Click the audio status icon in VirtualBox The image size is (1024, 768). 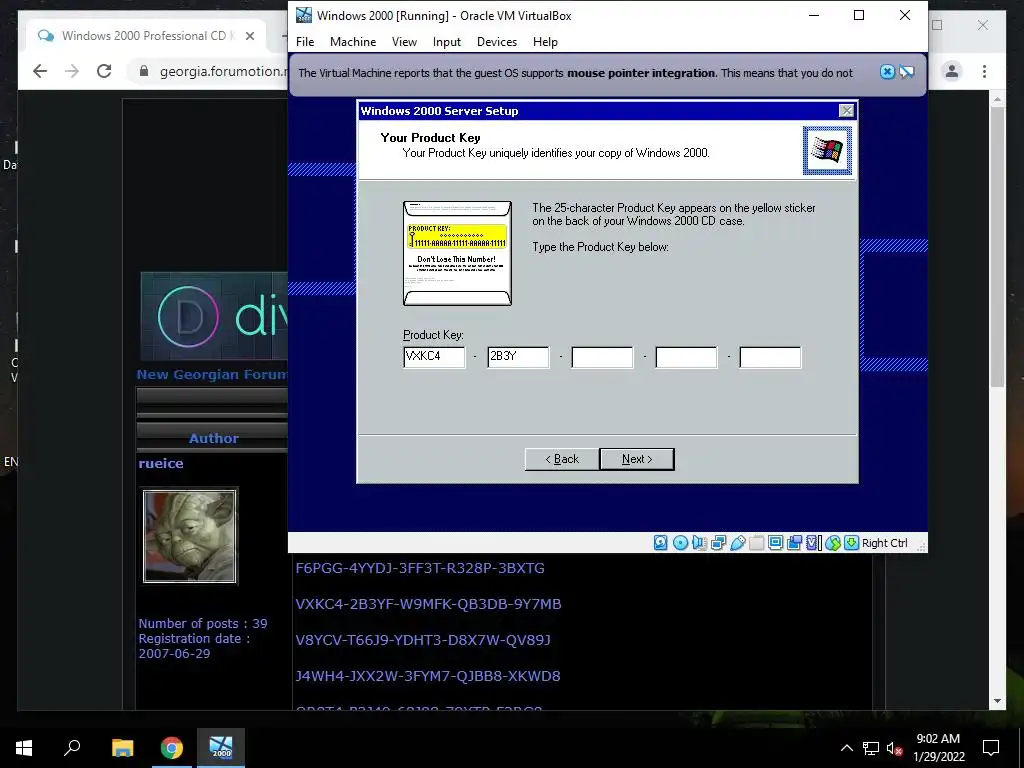tap(699, 543)
